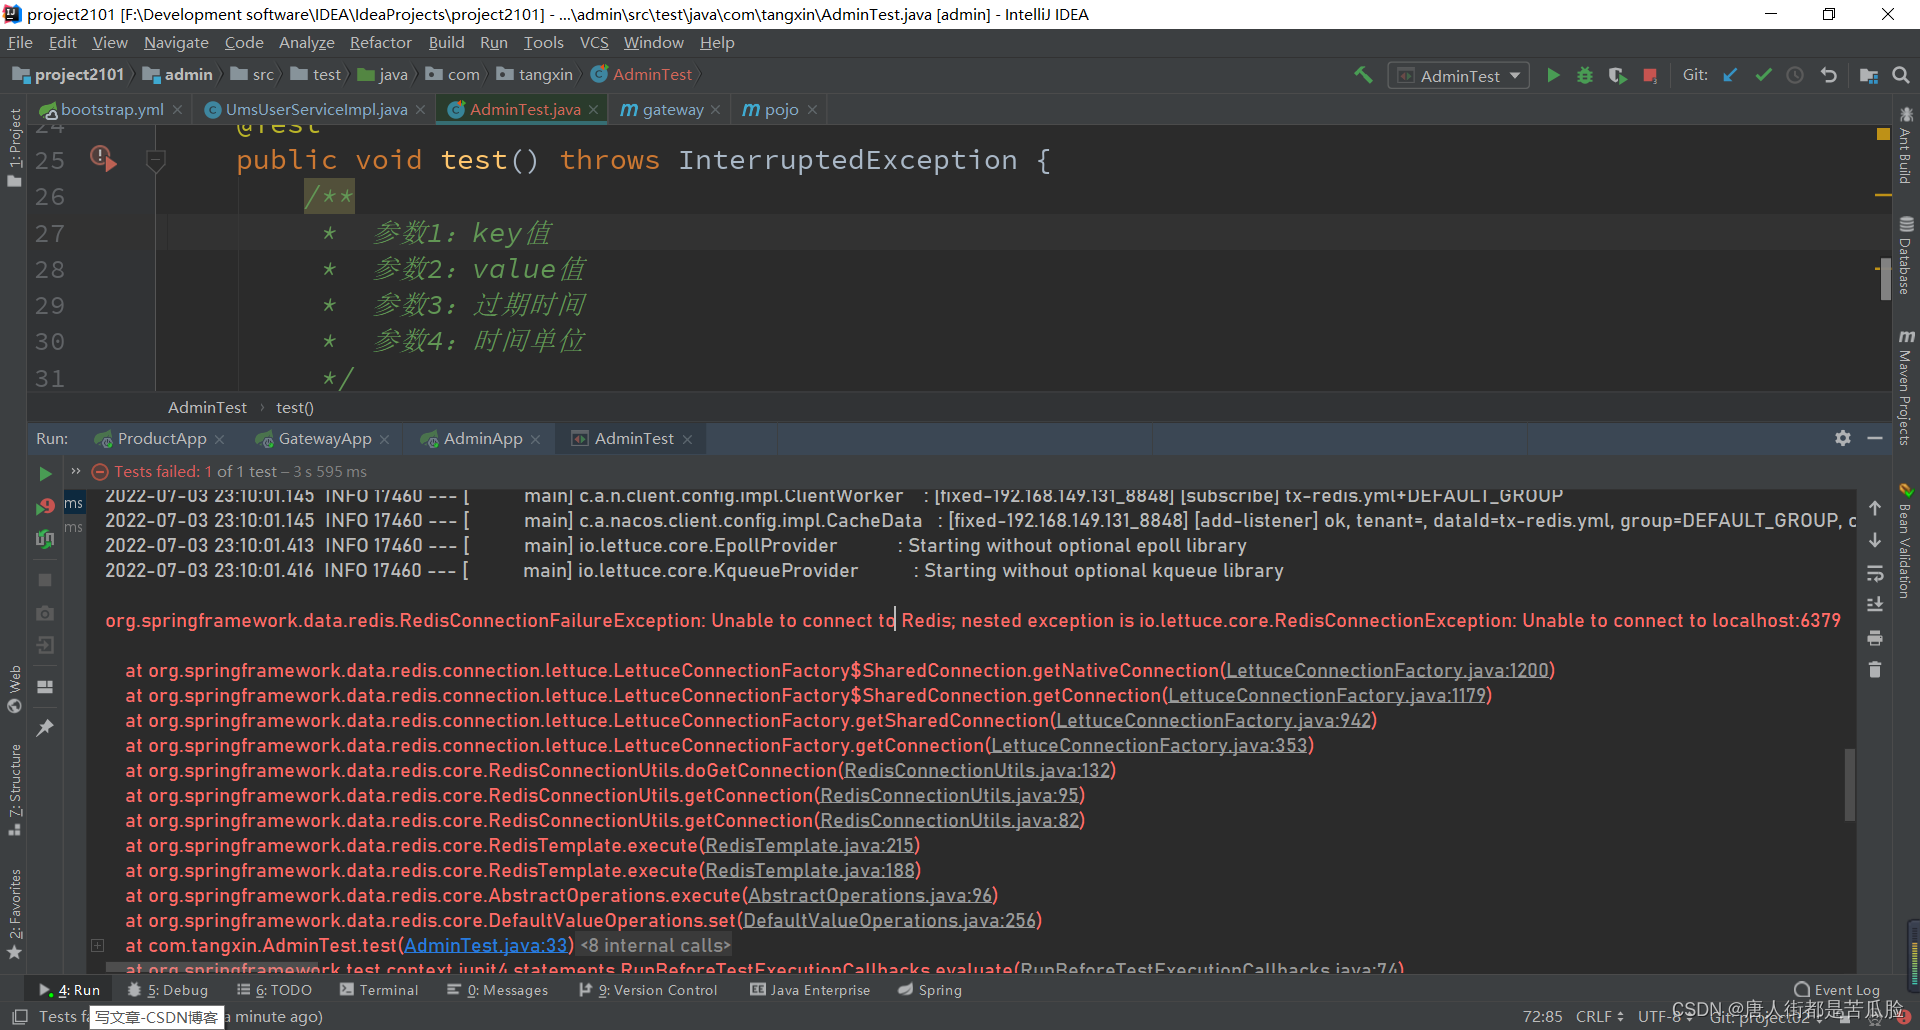Image resolution: width=1920 pixels, height=1030 pixels.
Task: Build project with the green hammer icon
Action: (1363, 75)
